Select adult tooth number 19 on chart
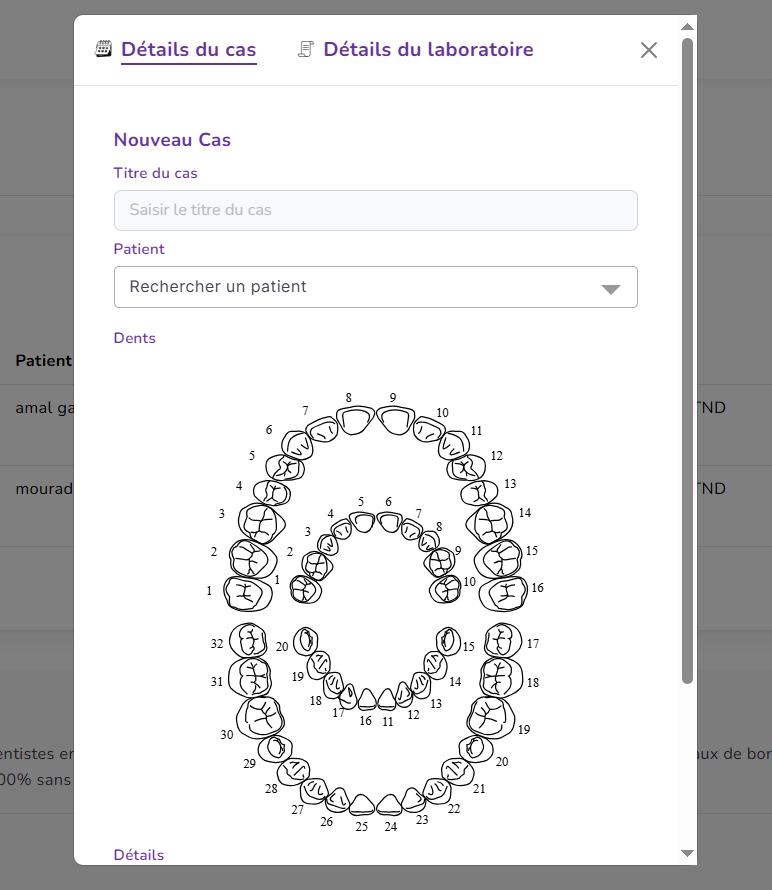Image resolution: width=772 pixels, height=890 pixels. (490, 714)
